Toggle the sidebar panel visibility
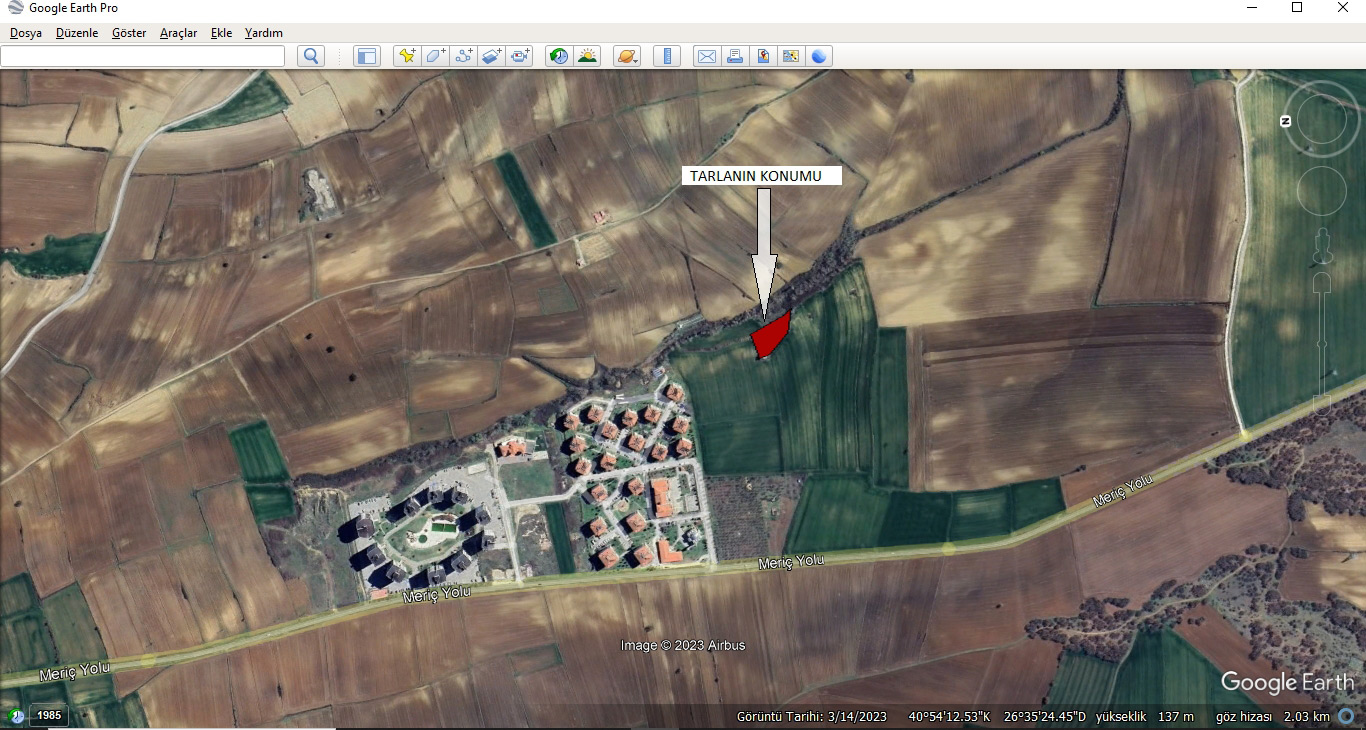Viewport: 1366px width, 730px height. (x=367, y=56)
